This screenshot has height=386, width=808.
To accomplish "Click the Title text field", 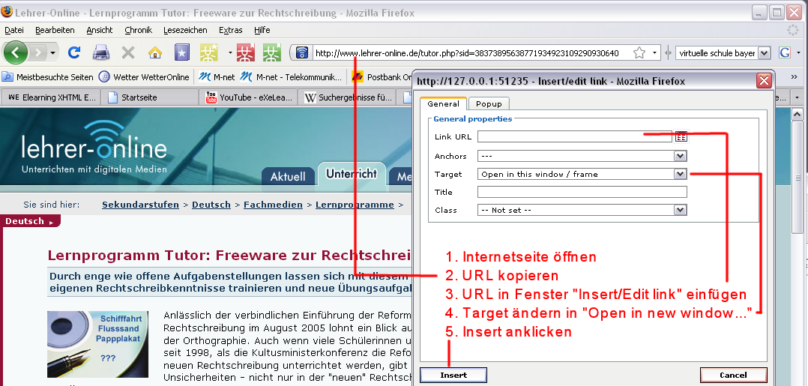I will pyautogui.click(x=582, y=192).
